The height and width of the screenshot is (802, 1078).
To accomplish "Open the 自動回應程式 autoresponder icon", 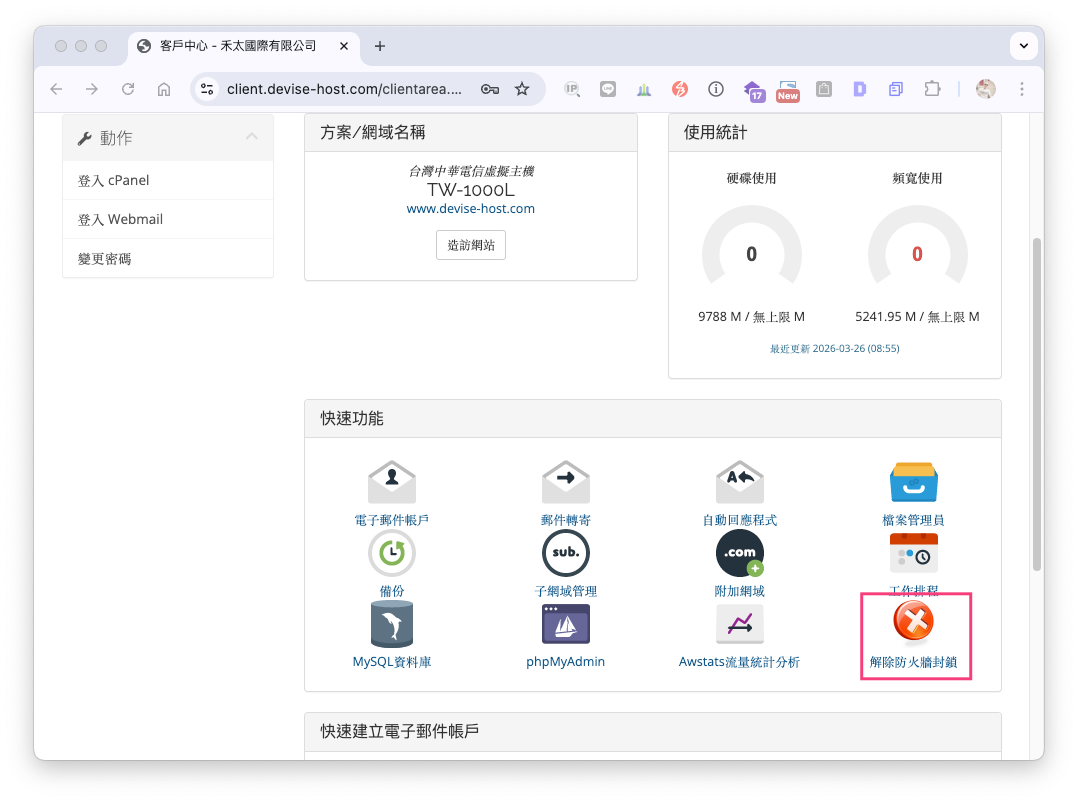I will 739,483.
